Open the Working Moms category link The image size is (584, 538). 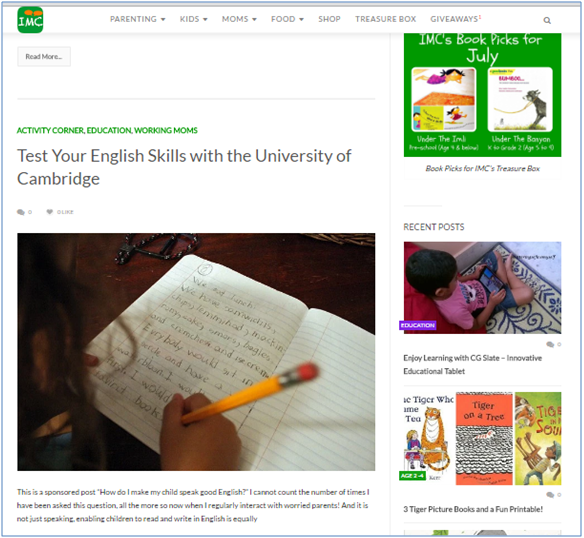(x=166, y=130)
